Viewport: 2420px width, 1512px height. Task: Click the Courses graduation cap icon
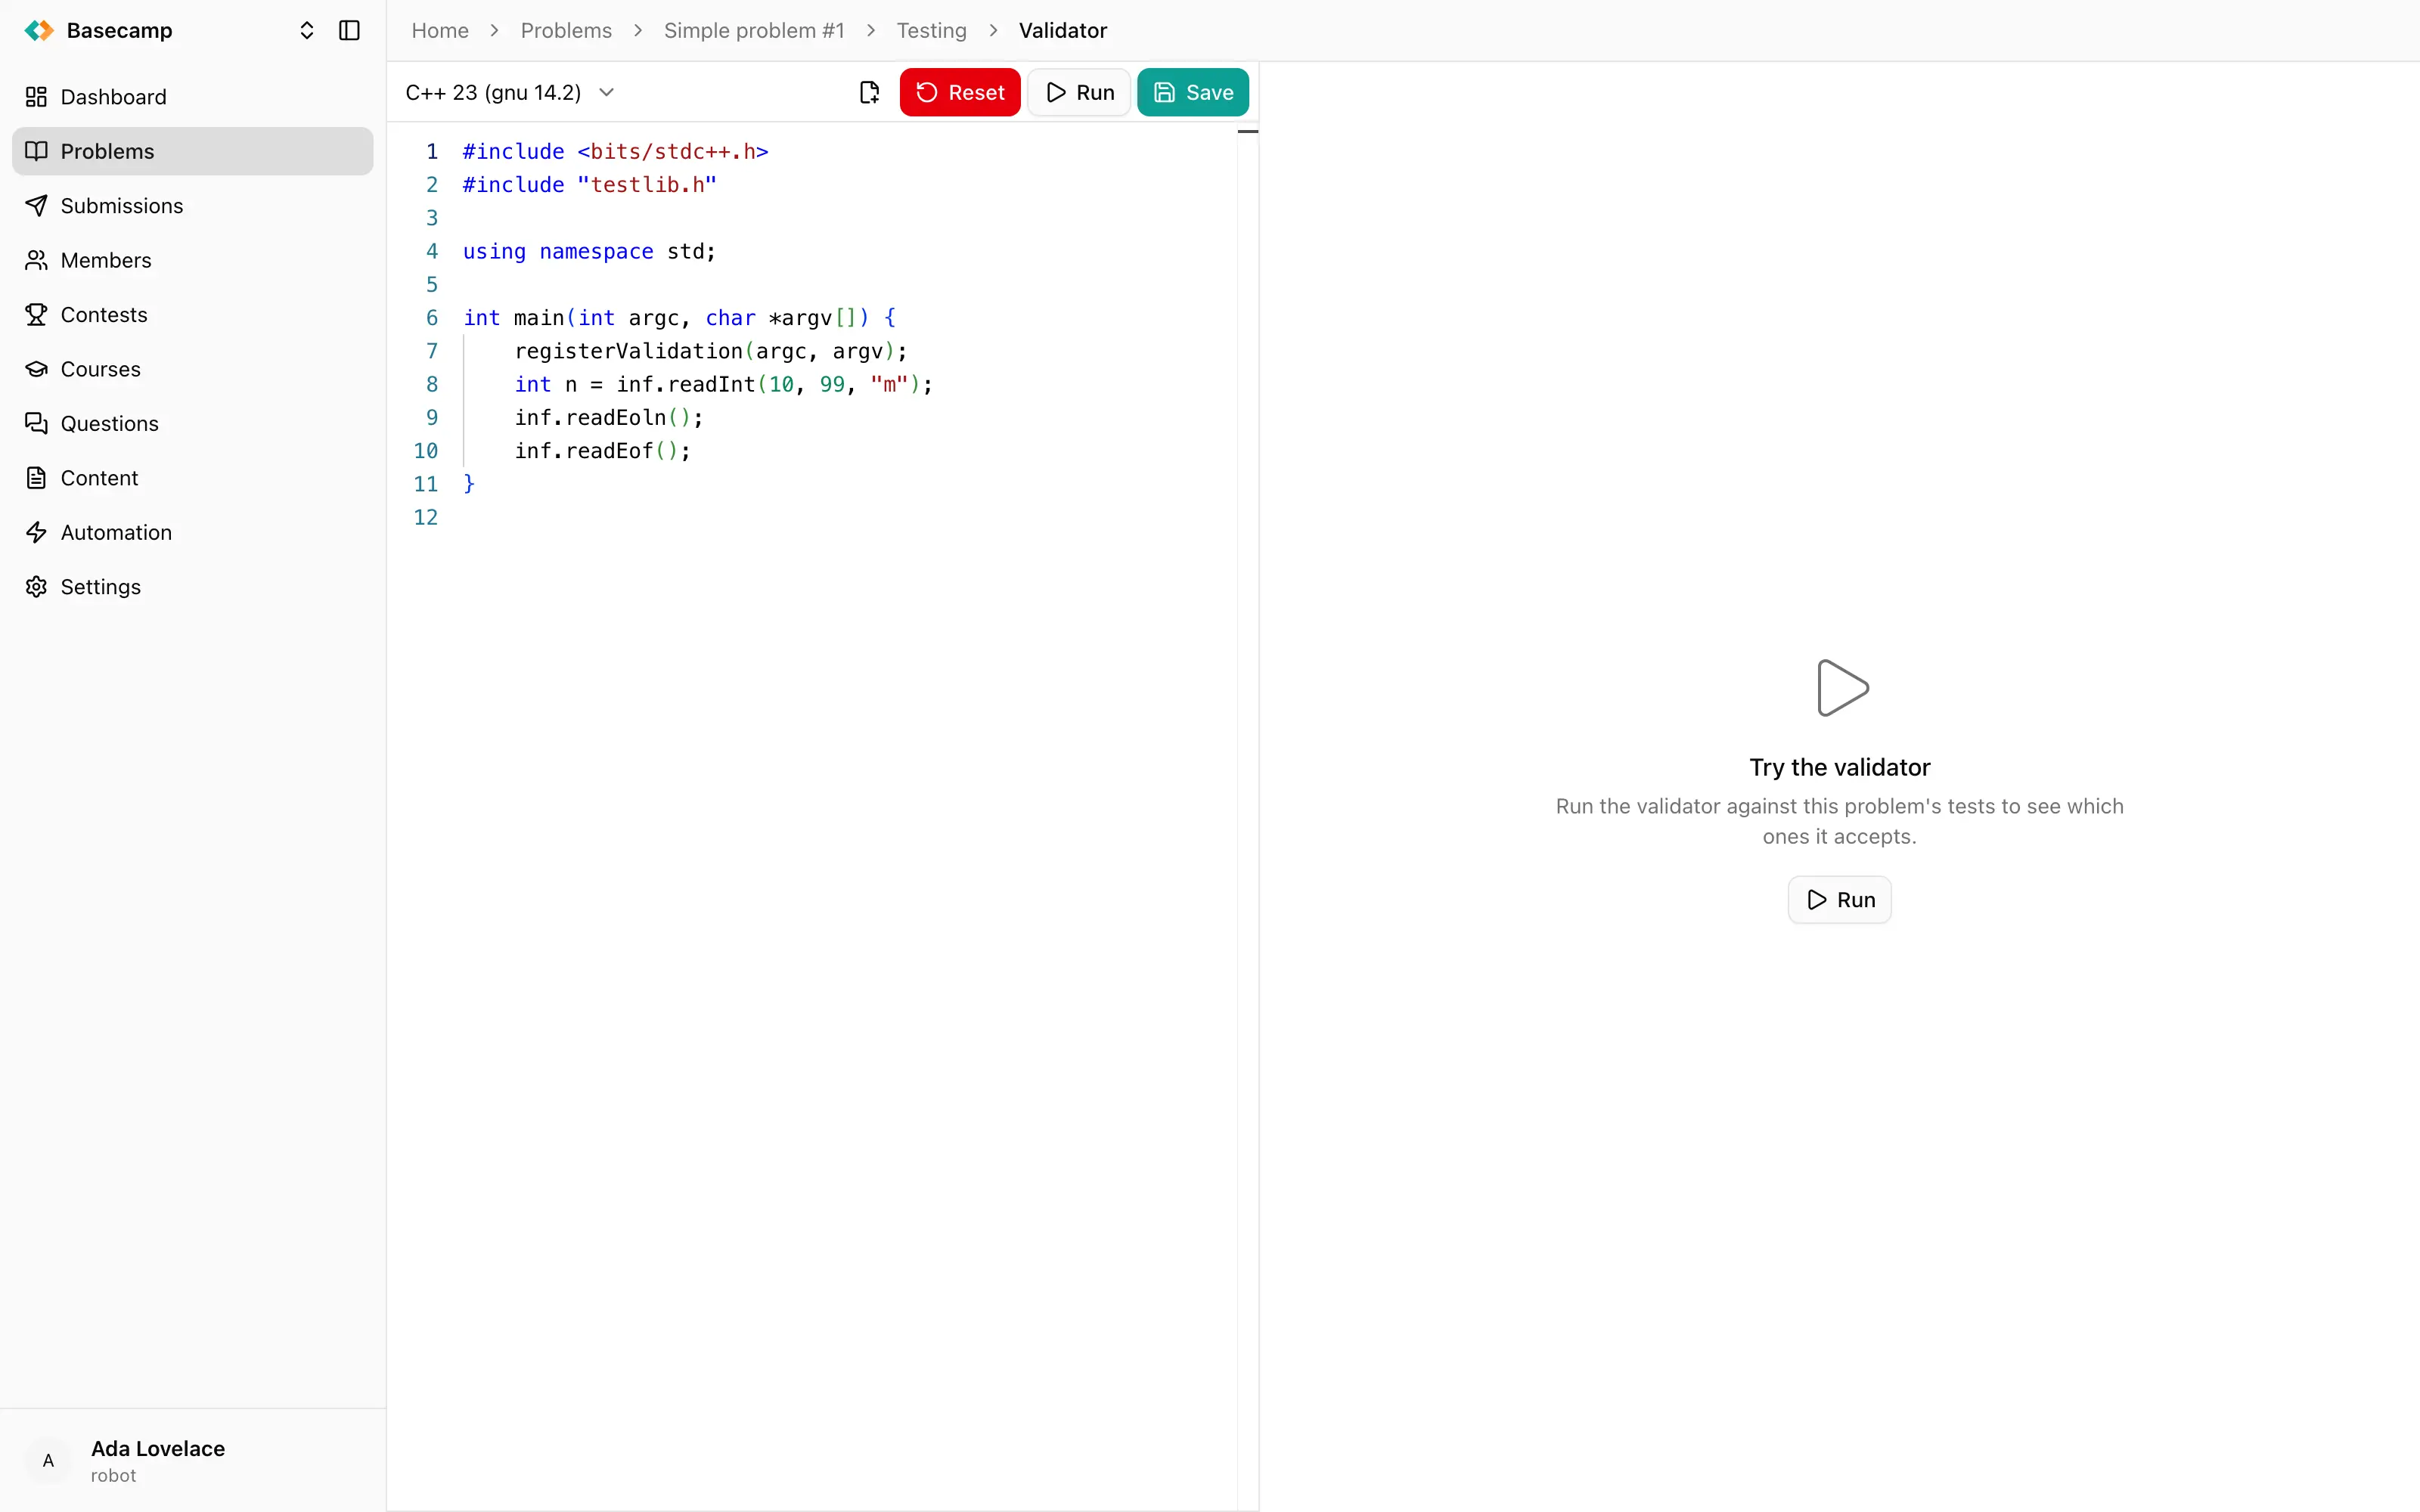[x=36, y=369]
